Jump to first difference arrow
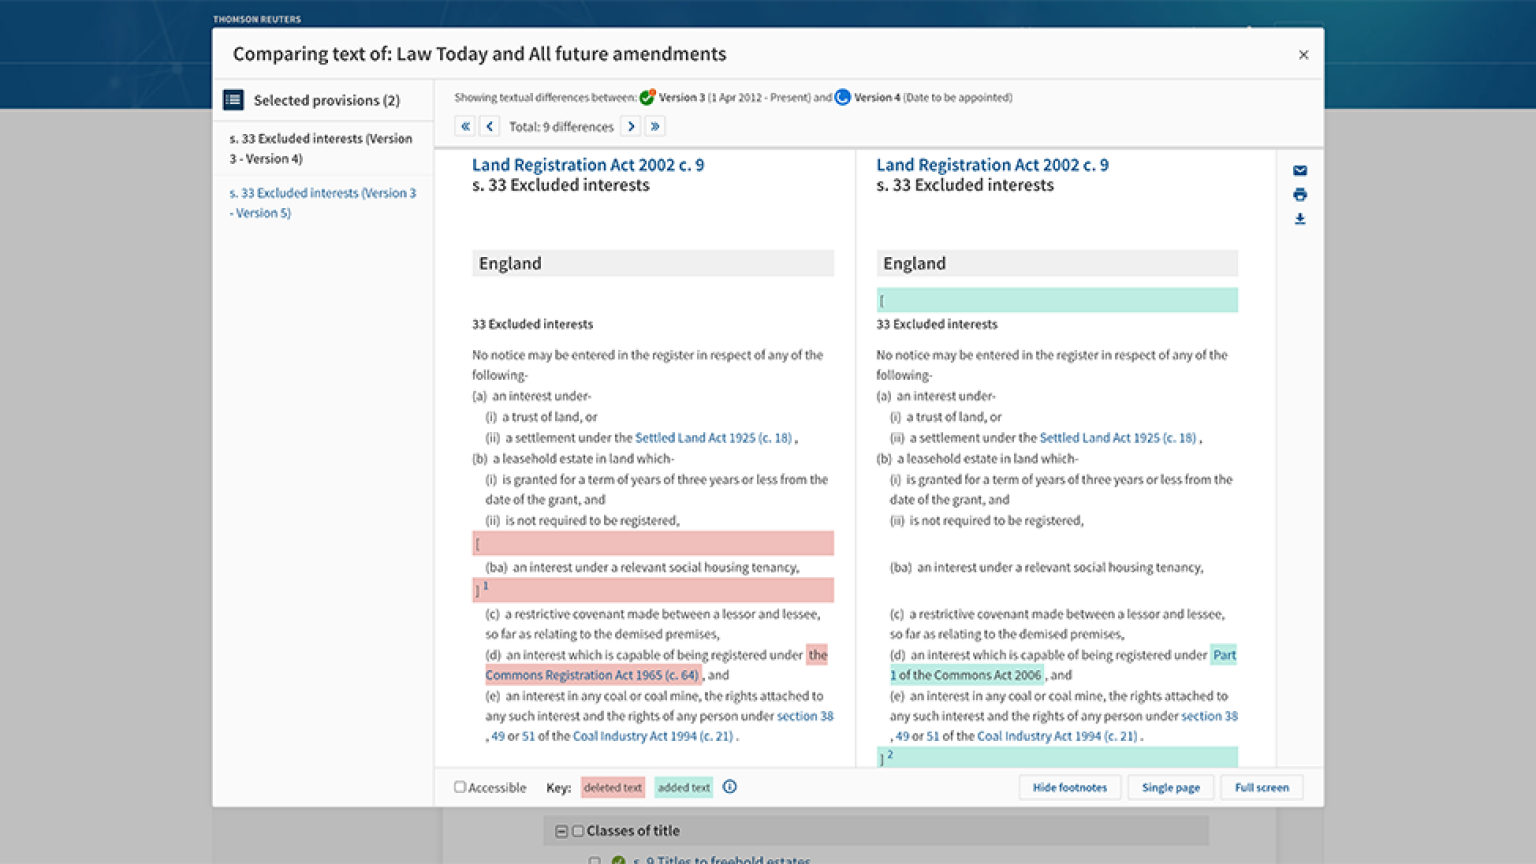The height and width of the screenshot is (864, 1536). tap(465, 127)
